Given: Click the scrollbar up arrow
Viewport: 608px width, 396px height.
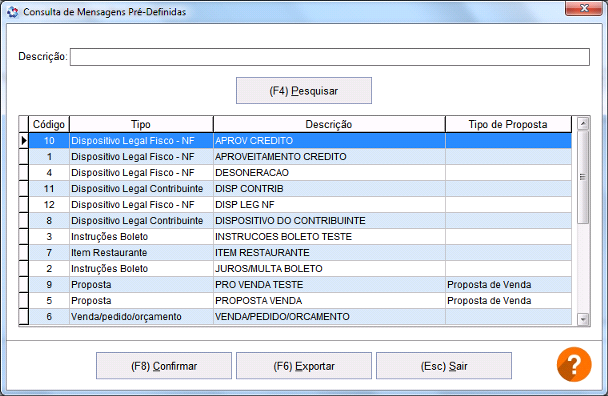Looking at the screenshot, I should (x=583, y=124).
